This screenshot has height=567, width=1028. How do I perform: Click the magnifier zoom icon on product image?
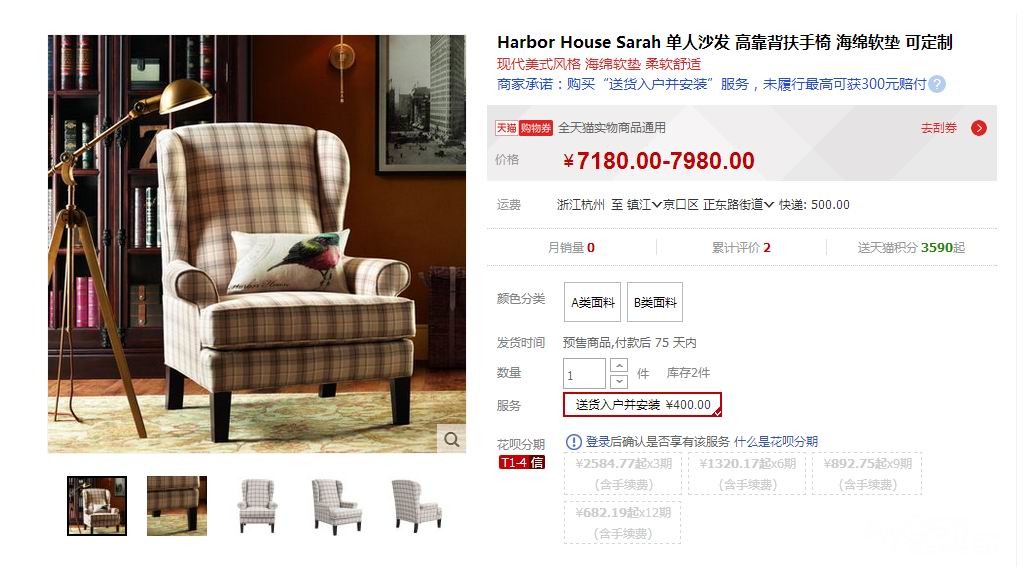[452, 439]
